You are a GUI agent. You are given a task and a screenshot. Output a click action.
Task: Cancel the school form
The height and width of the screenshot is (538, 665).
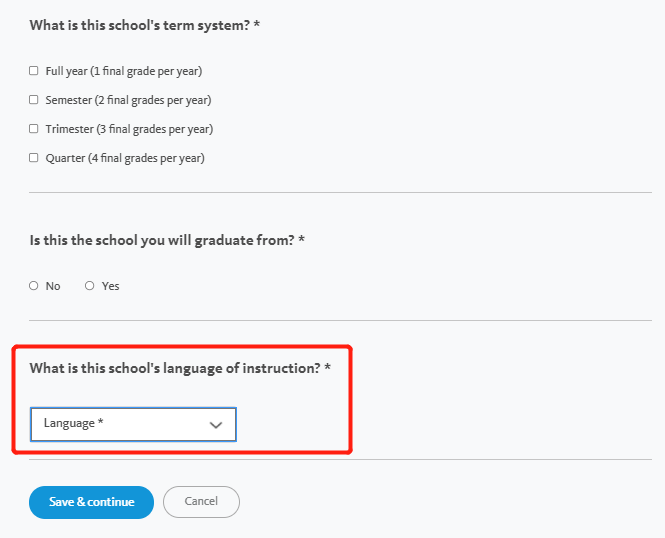pos(201,502)
